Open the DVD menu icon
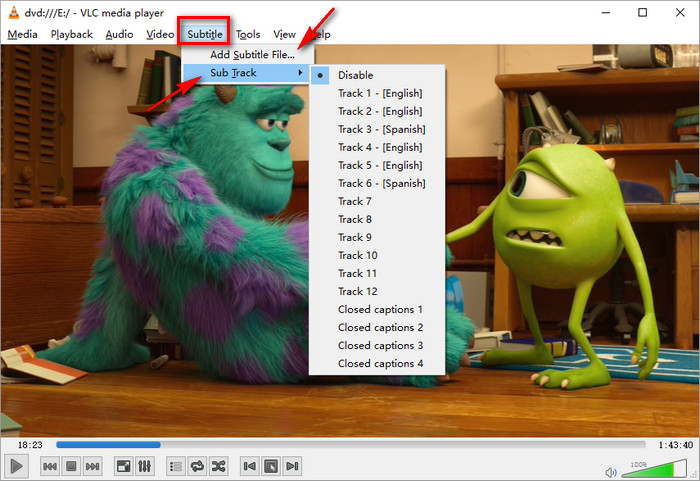This screenshot has width=700, height=481. [x=271, y=466]
